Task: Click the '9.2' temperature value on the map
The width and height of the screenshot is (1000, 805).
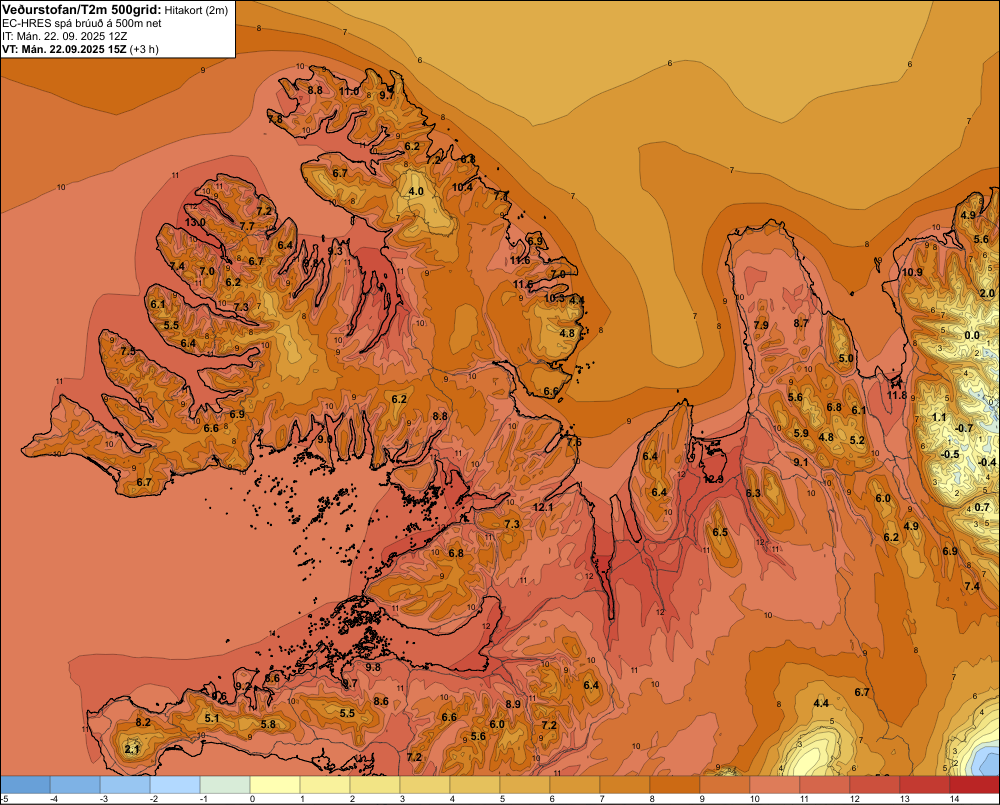Action: click(243, 686)
